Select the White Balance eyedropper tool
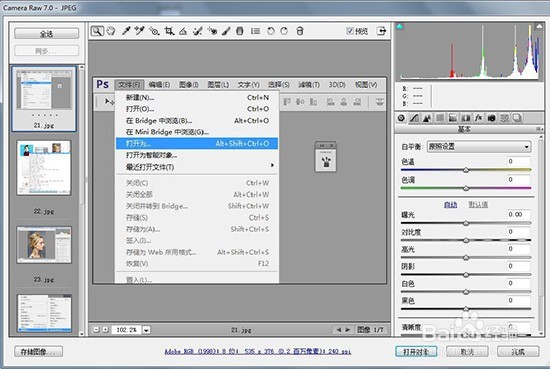The height and width of the screenshot is (369, 550). (x=126, y=31)
